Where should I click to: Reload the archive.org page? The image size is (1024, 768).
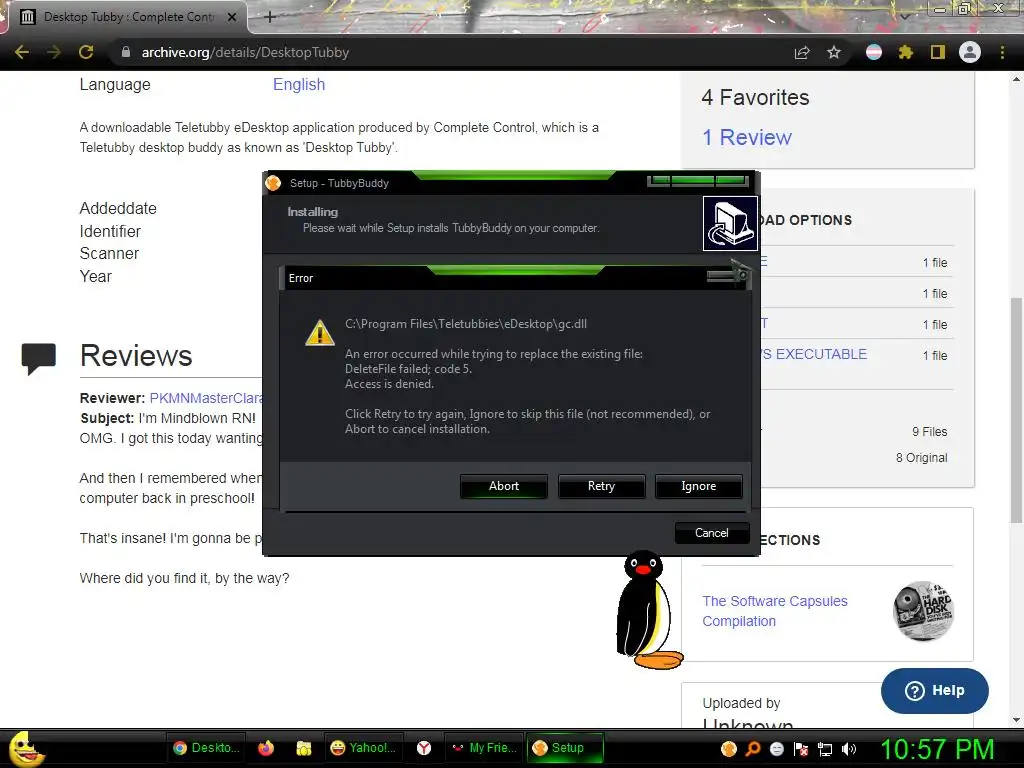[86, 52]
